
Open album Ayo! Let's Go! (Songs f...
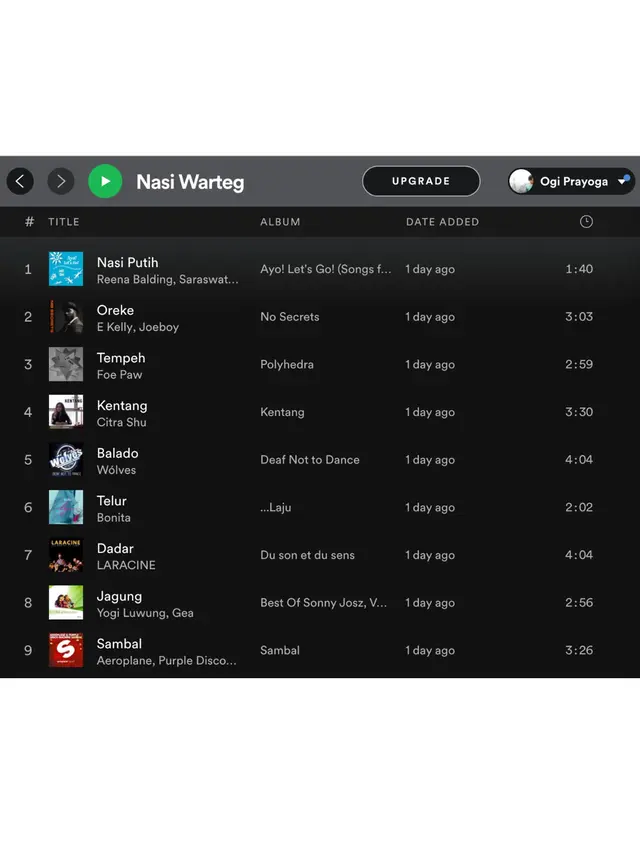click(x=325, y=269)
